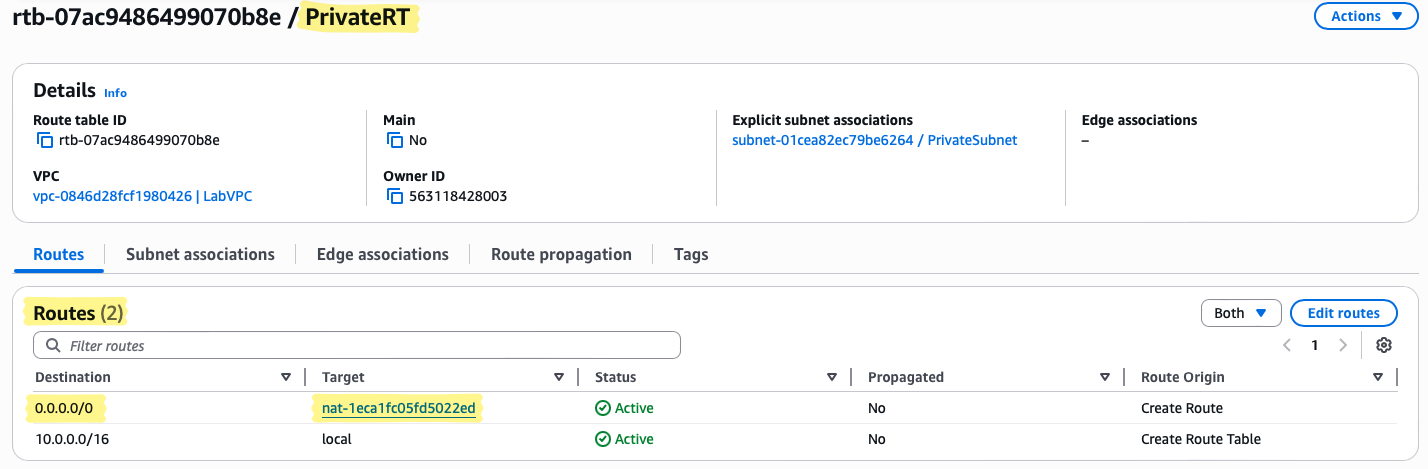Open the Route propagation tab
1428x469 pixels.
pyautogui.click(x=561, y=254)
